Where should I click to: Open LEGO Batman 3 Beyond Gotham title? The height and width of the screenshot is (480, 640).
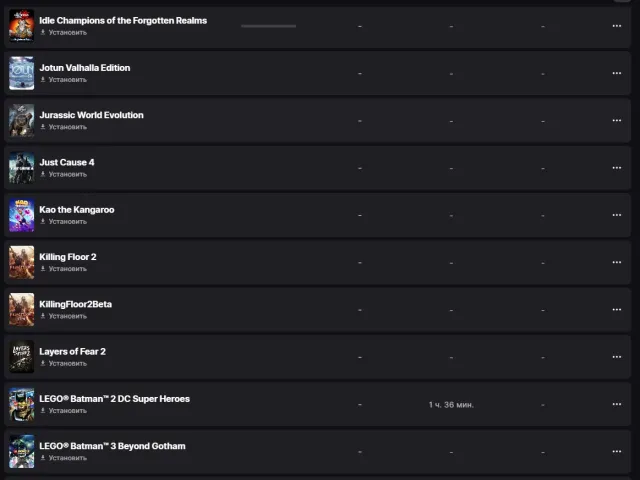point(112,446)
